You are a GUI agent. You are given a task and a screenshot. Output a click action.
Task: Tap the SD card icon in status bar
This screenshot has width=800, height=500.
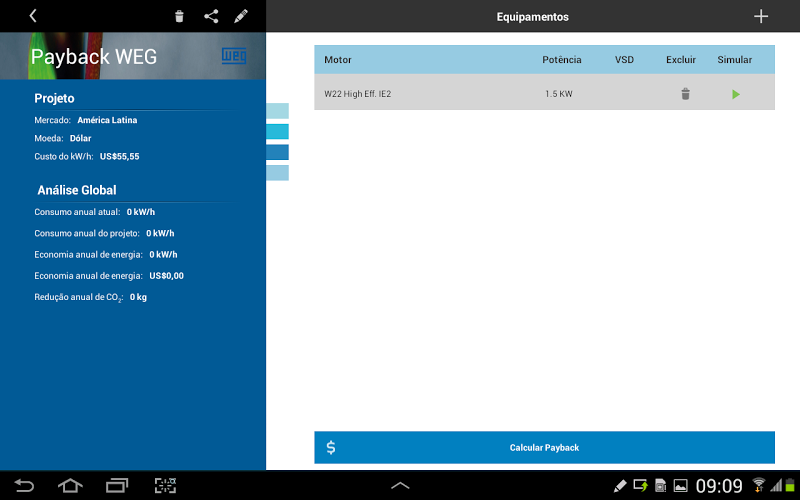point(660,485)
